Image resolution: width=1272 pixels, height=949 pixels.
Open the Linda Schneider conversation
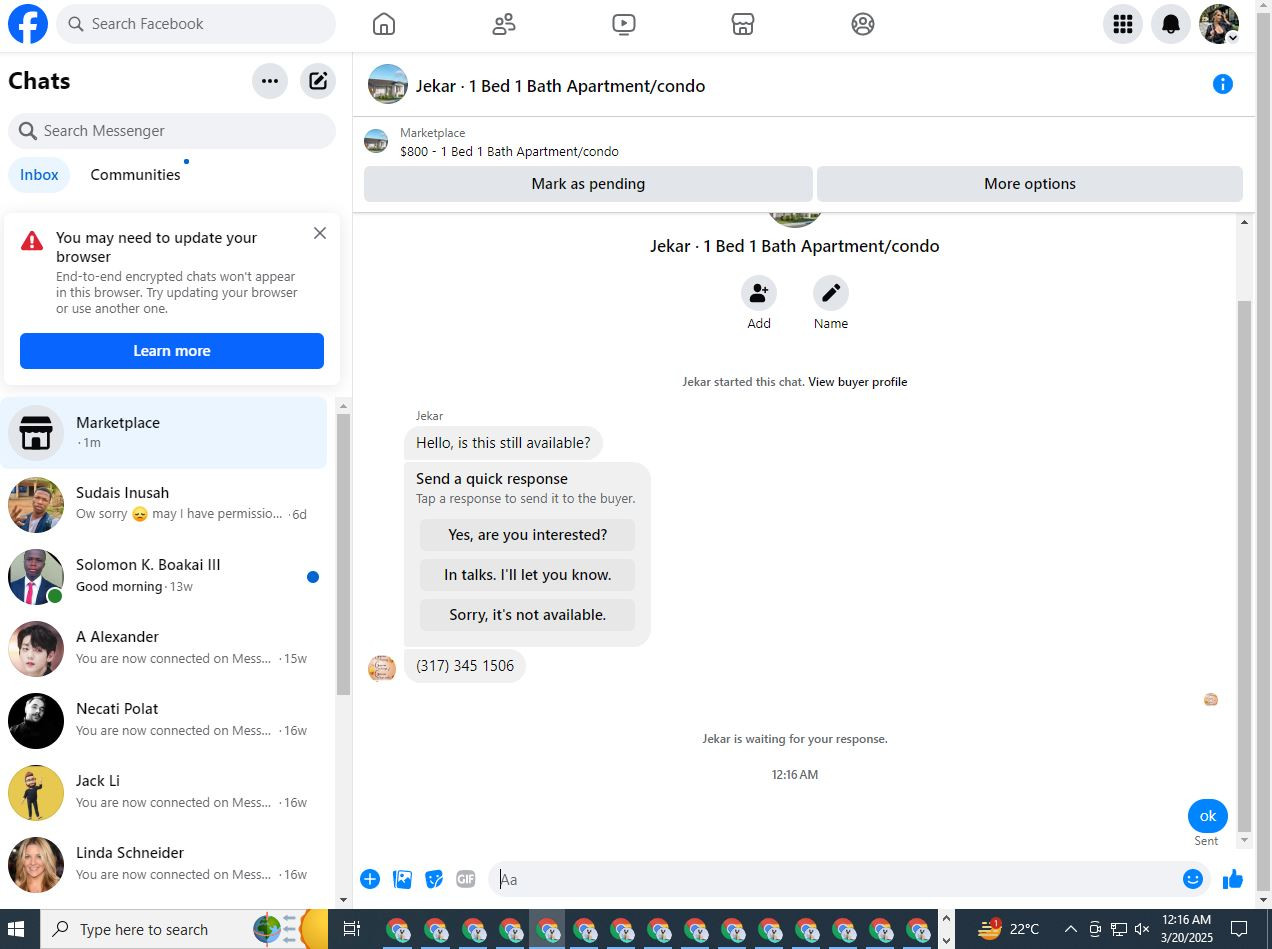[x=164, y=865]
